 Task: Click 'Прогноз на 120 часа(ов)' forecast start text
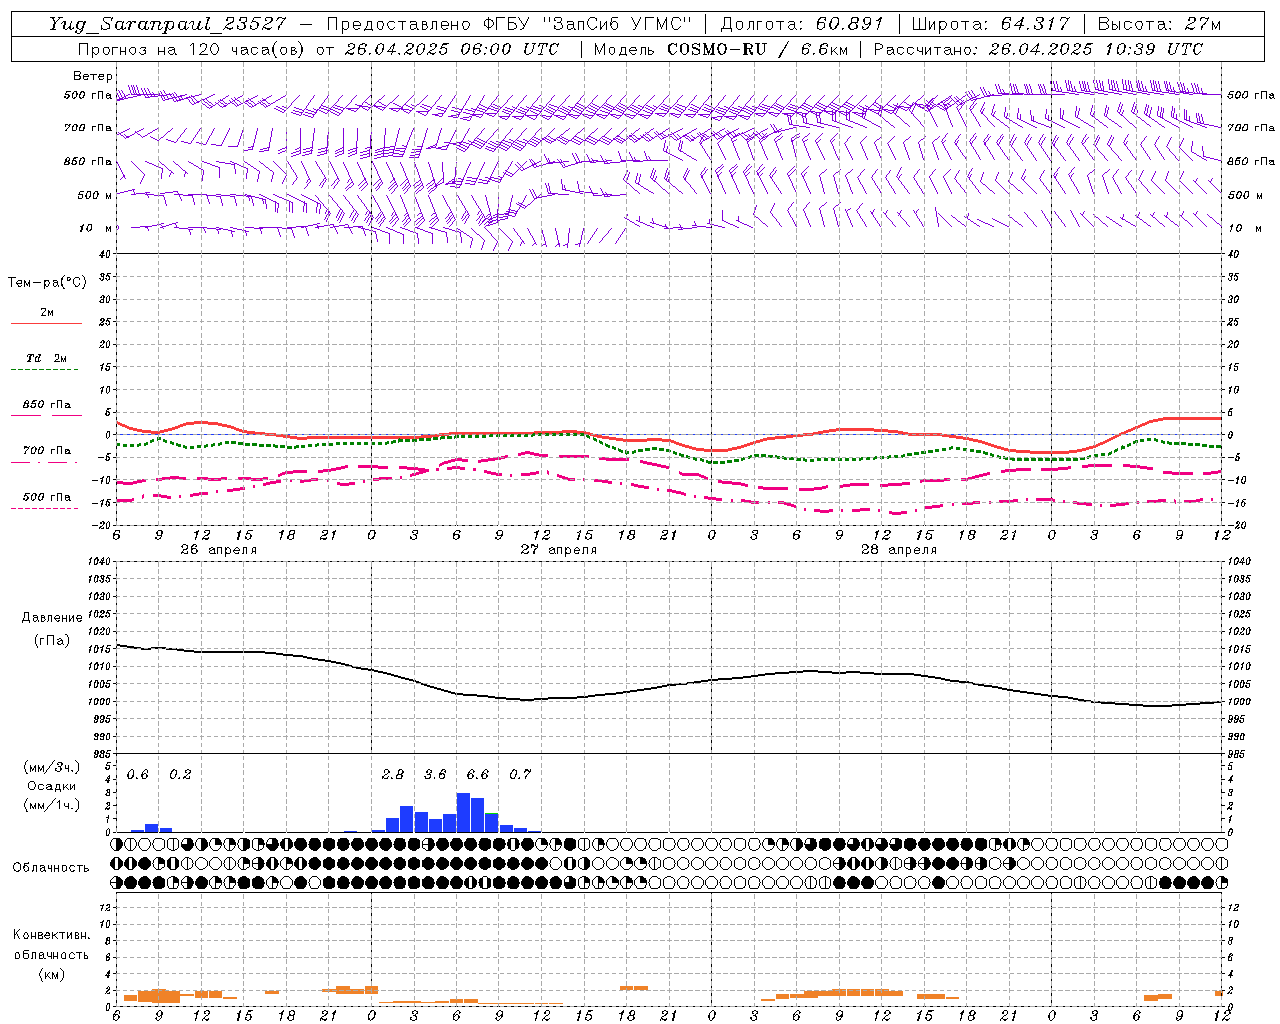[192, 49]
